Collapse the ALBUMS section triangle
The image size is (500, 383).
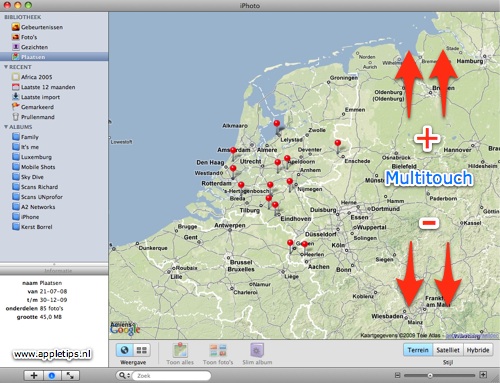6,127
